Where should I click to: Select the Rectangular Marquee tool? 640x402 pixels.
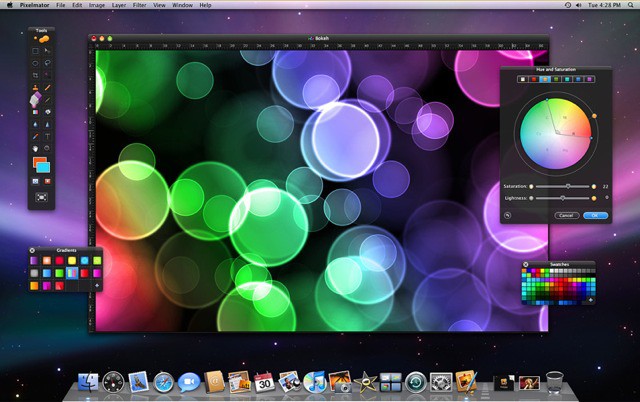[x=36, y=50]
